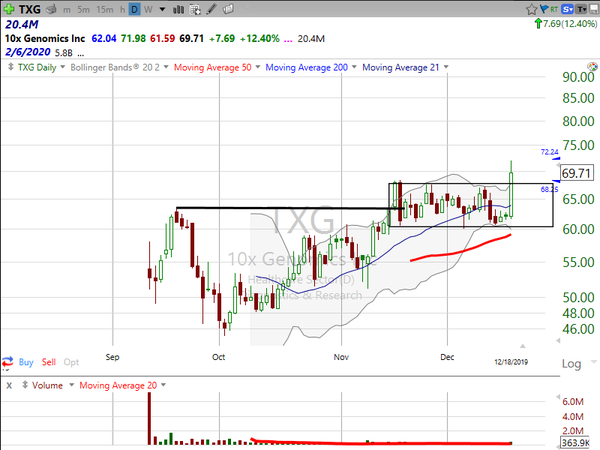Click the Bollinger Bands 20 2 label

pos(115,68)
